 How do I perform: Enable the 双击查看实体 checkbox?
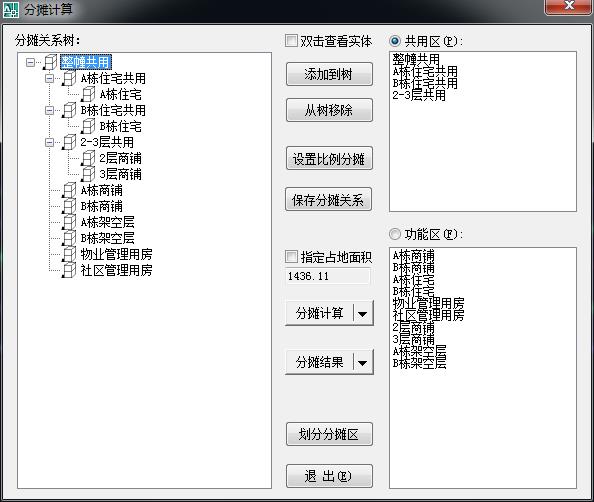point(291,41)
